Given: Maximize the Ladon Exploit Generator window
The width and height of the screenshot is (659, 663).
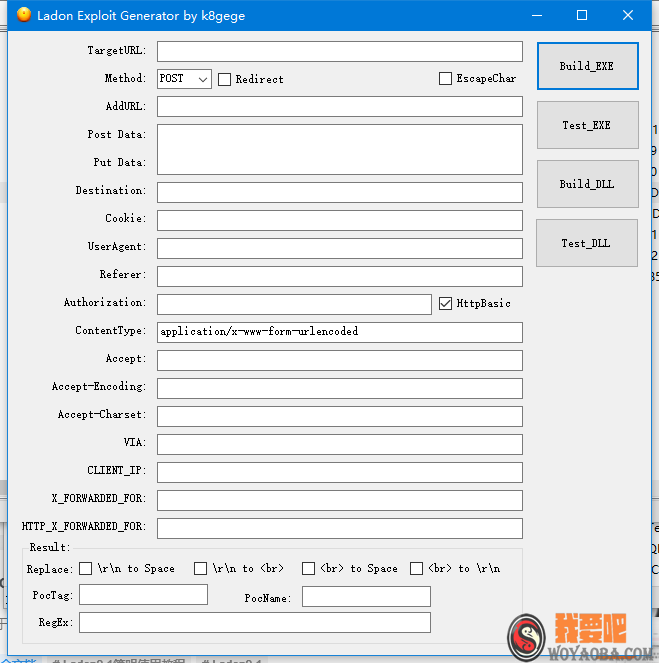Looking at the screenshot, I should click(582, 15).
